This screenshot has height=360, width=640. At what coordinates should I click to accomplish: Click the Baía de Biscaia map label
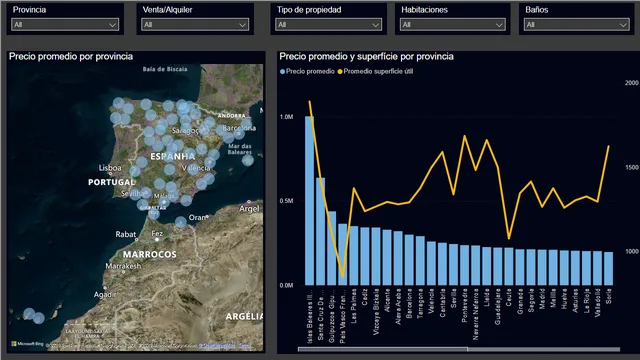coord(165,69)
